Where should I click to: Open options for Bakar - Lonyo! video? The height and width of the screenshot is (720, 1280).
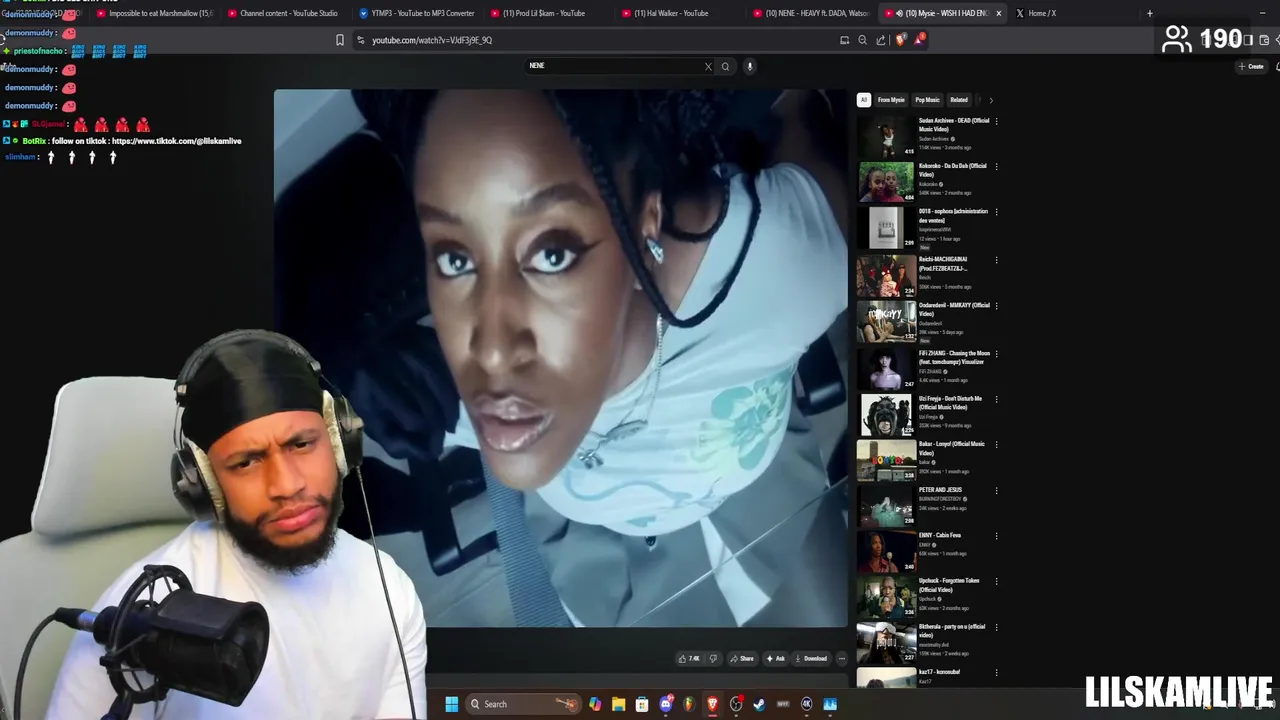[x=996, y=444]
